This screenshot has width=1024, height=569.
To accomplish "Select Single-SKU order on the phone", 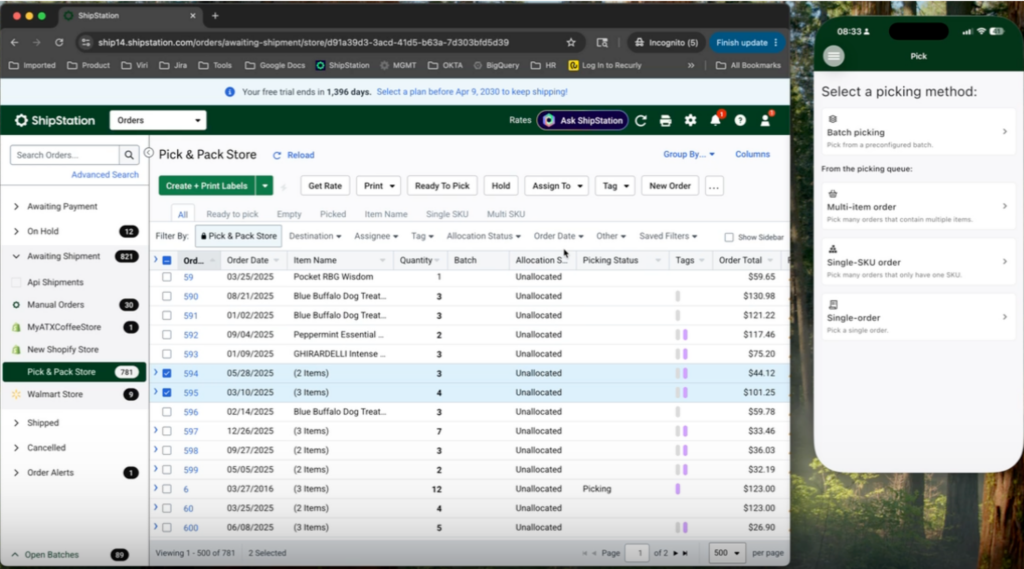I will click(918, 261).
